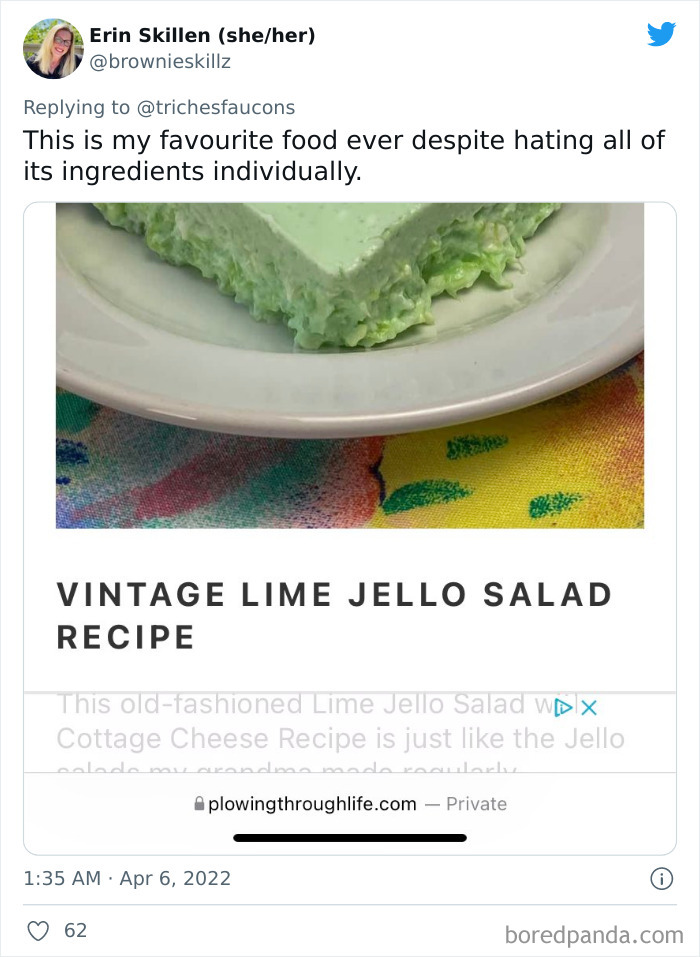The image size is (700, 957).
Task: Open the 1:35 AM · Apr 6, 2022 timestamp
Action: pyautogui.click(x=127, y=878)
